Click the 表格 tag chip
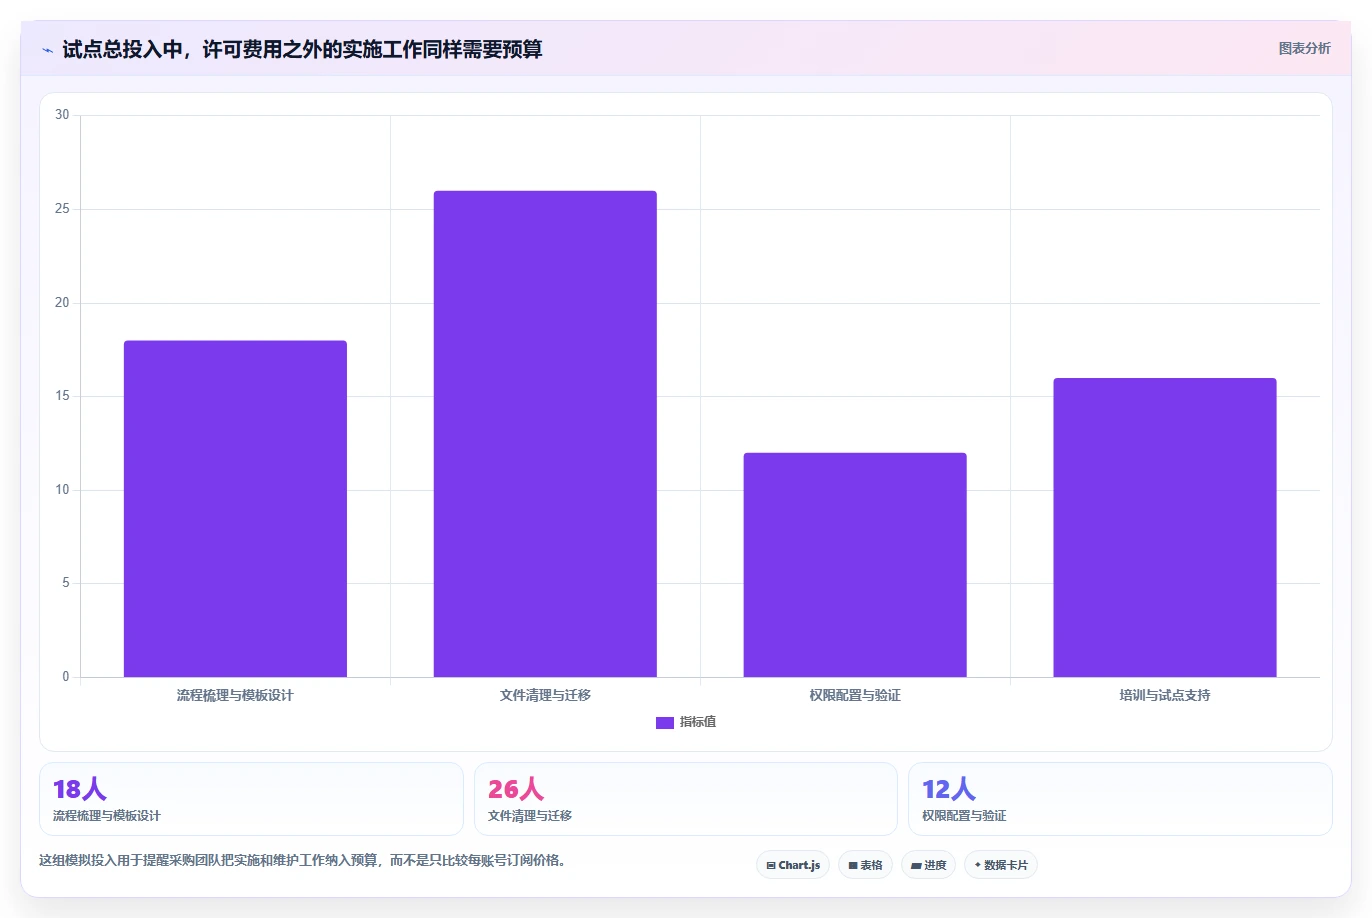1372x918 pixels. [865, 865]
